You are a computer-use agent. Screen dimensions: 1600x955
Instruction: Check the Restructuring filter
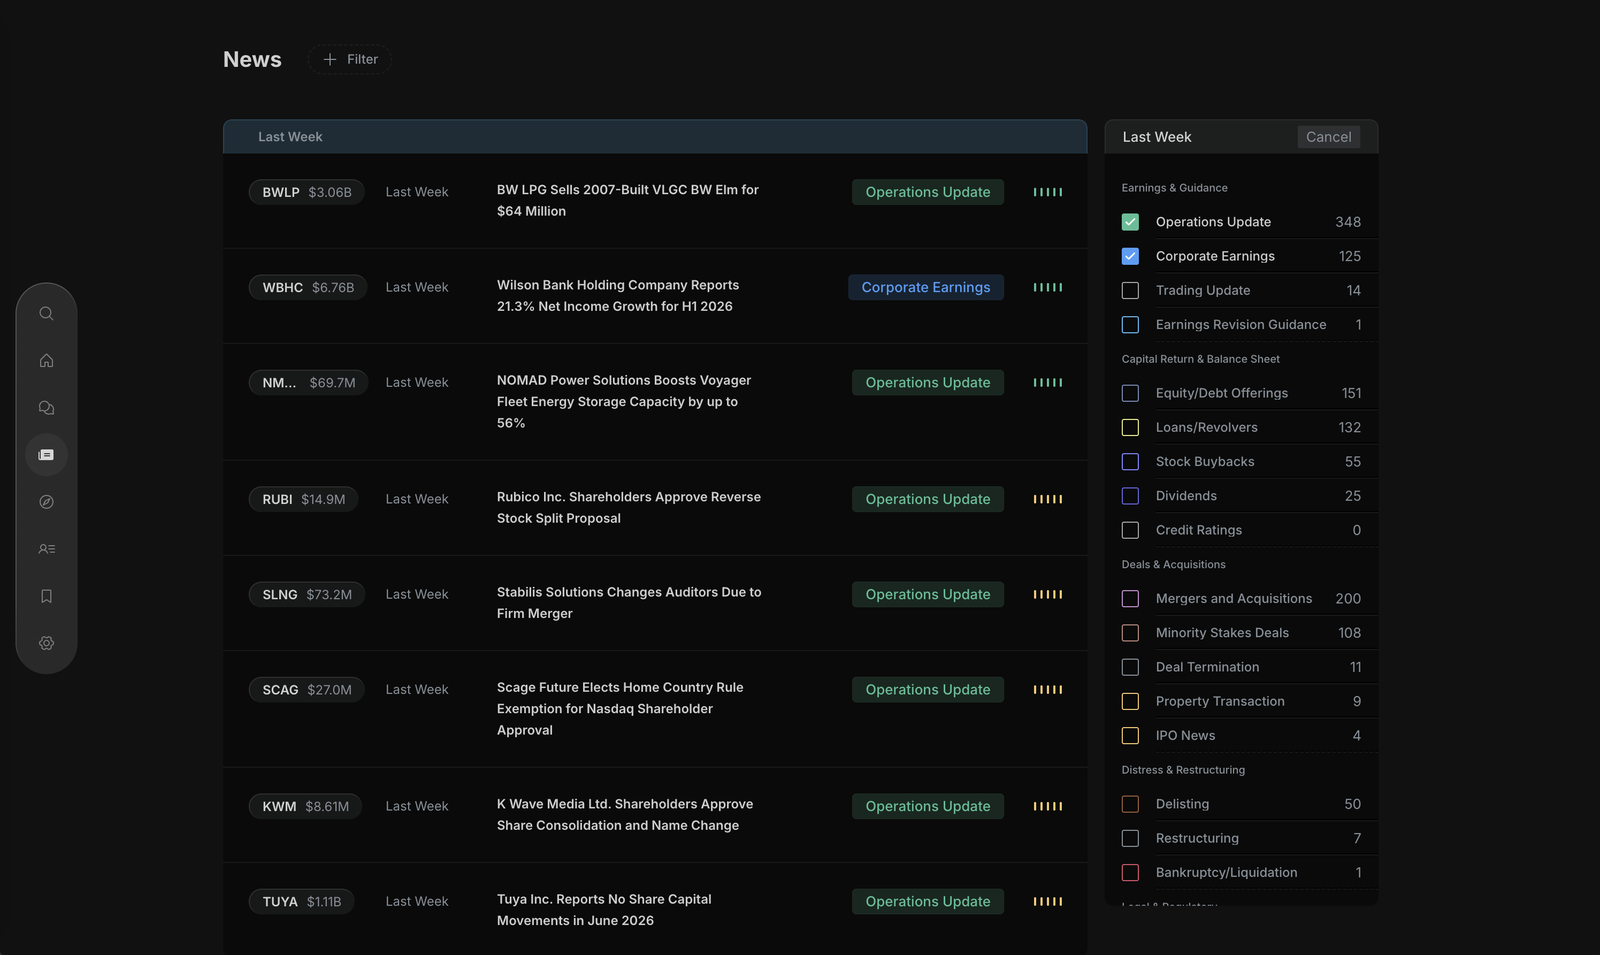point(1130,838)
